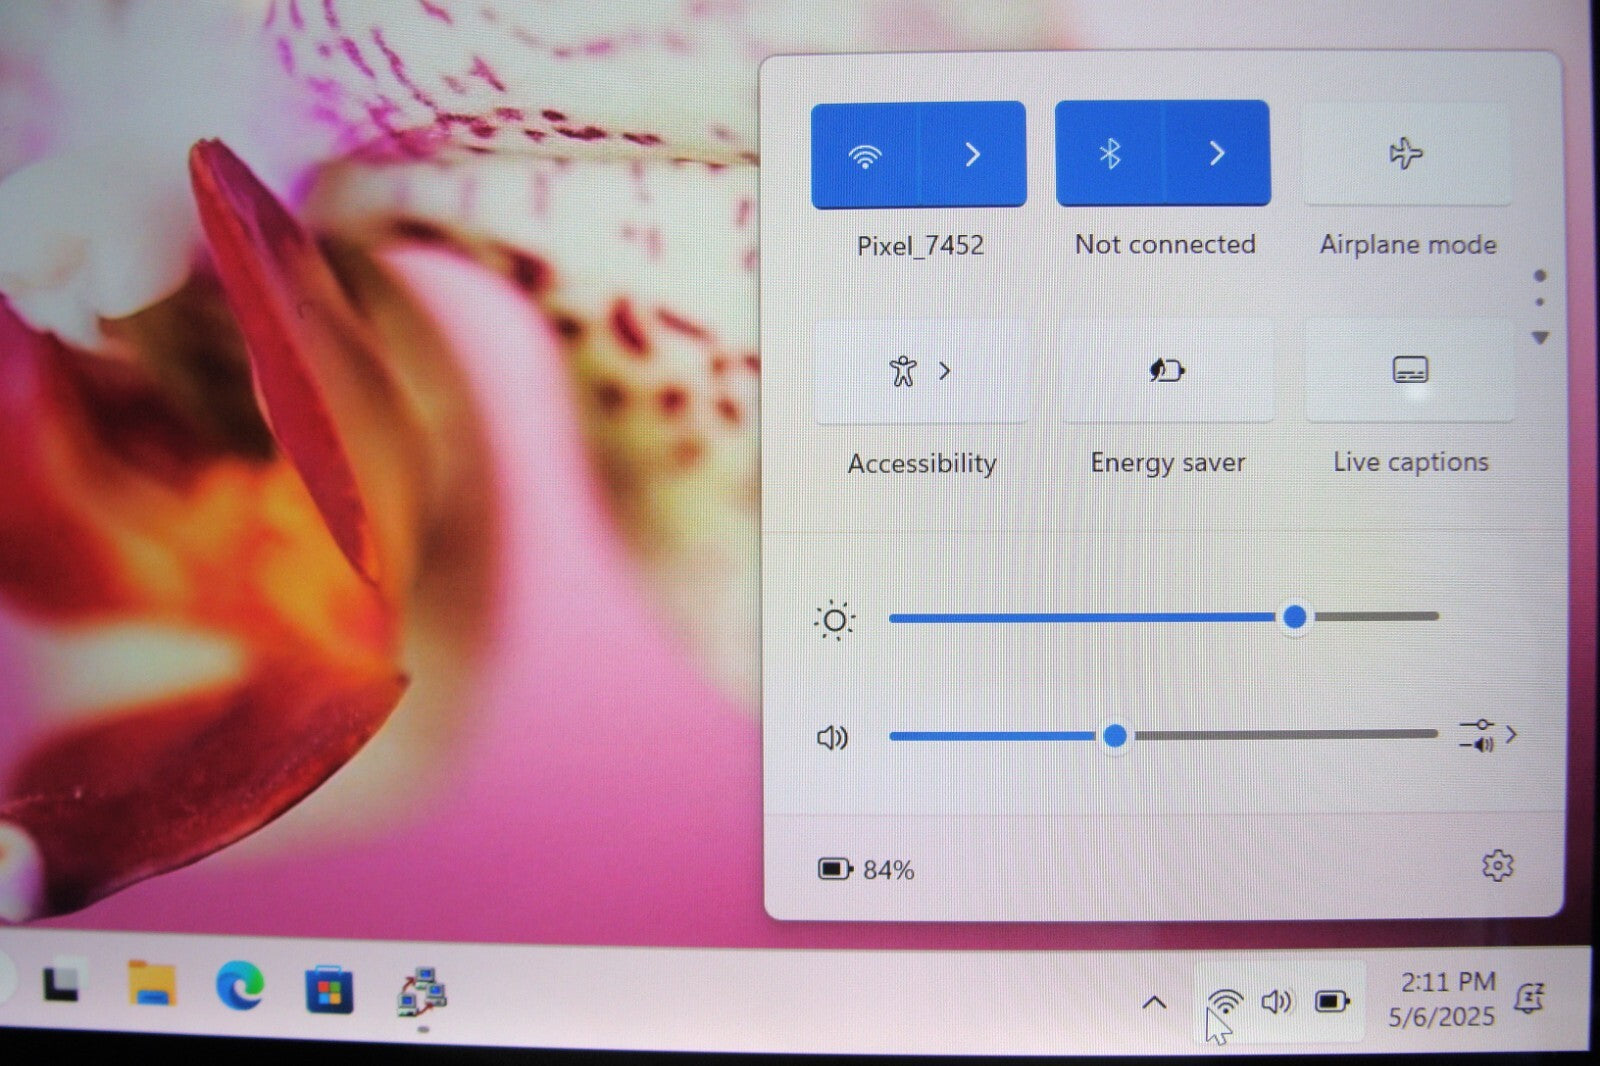This screenshot has height=1066, width=1600.
Task: Enable Live captions
Action: (x=1410, y=371)
